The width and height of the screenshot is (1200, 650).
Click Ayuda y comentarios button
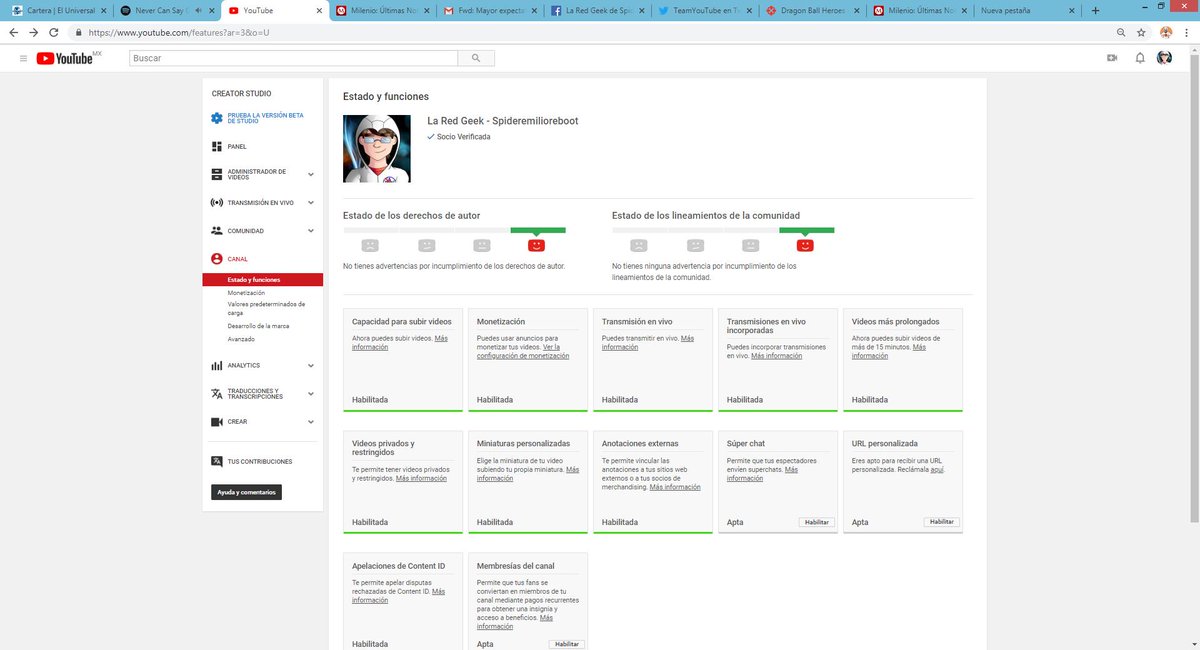pyautogui.click(x=247, y=492)
